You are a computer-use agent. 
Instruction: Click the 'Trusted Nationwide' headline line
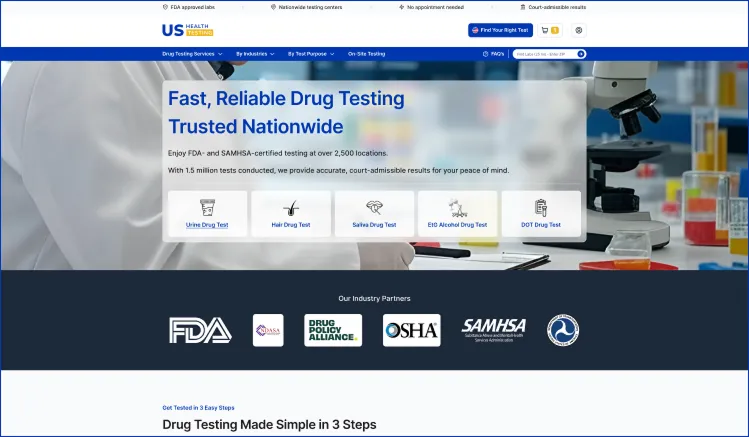tap(256, 127)
